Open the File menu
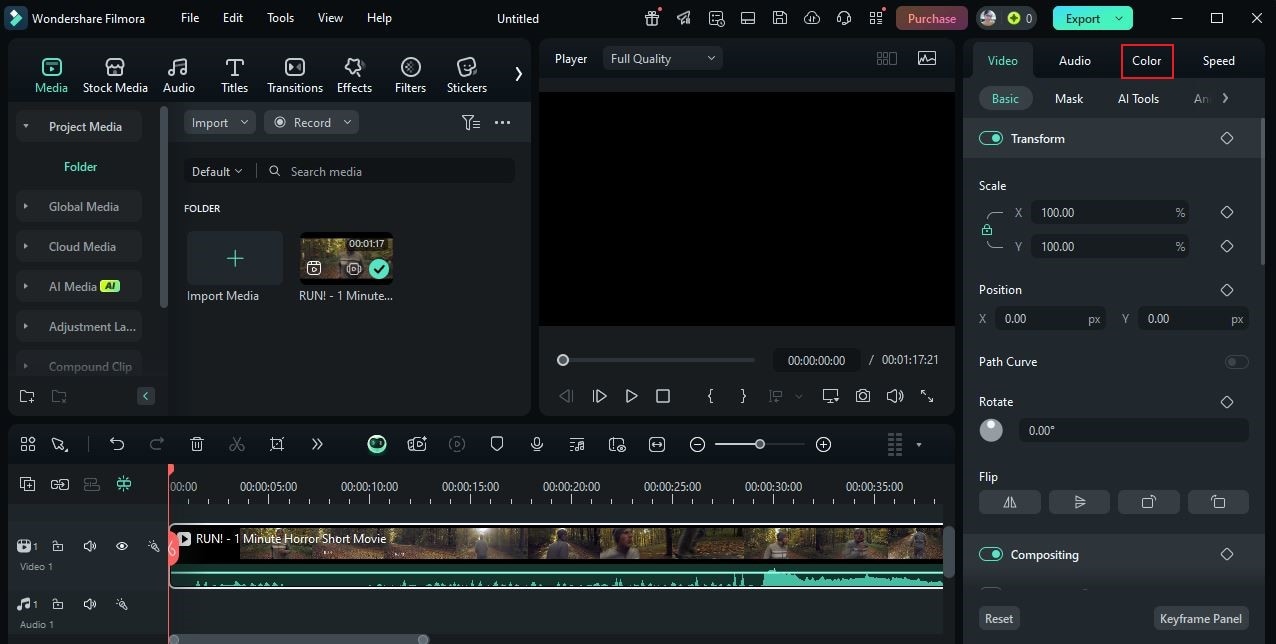 (190, 18)
